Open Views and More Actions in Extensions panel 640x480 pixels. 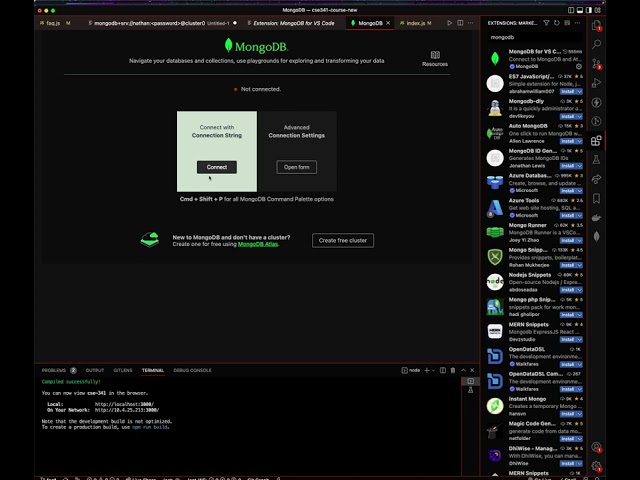tap(577, 23)
